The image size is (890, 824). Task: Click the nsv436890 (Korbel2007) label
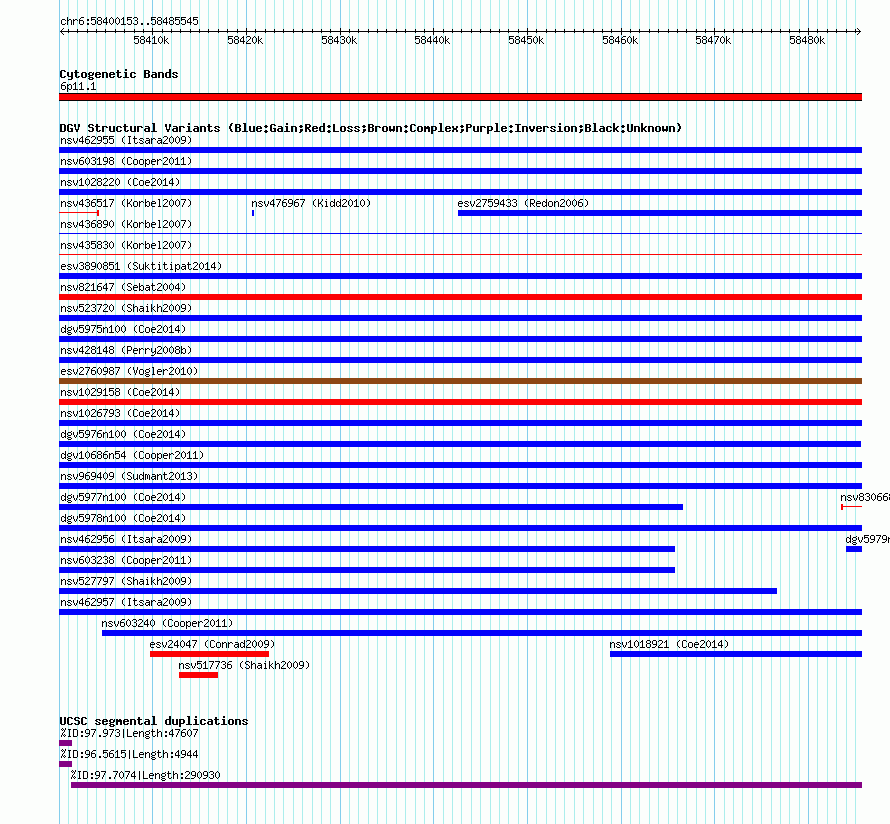(x=126, y=224)
